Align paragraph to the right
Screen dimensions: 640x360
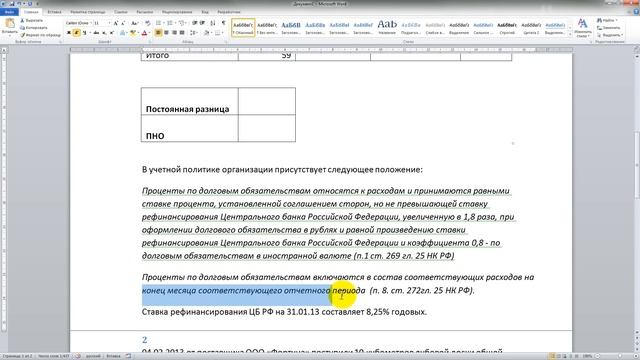tap(174, 33)
